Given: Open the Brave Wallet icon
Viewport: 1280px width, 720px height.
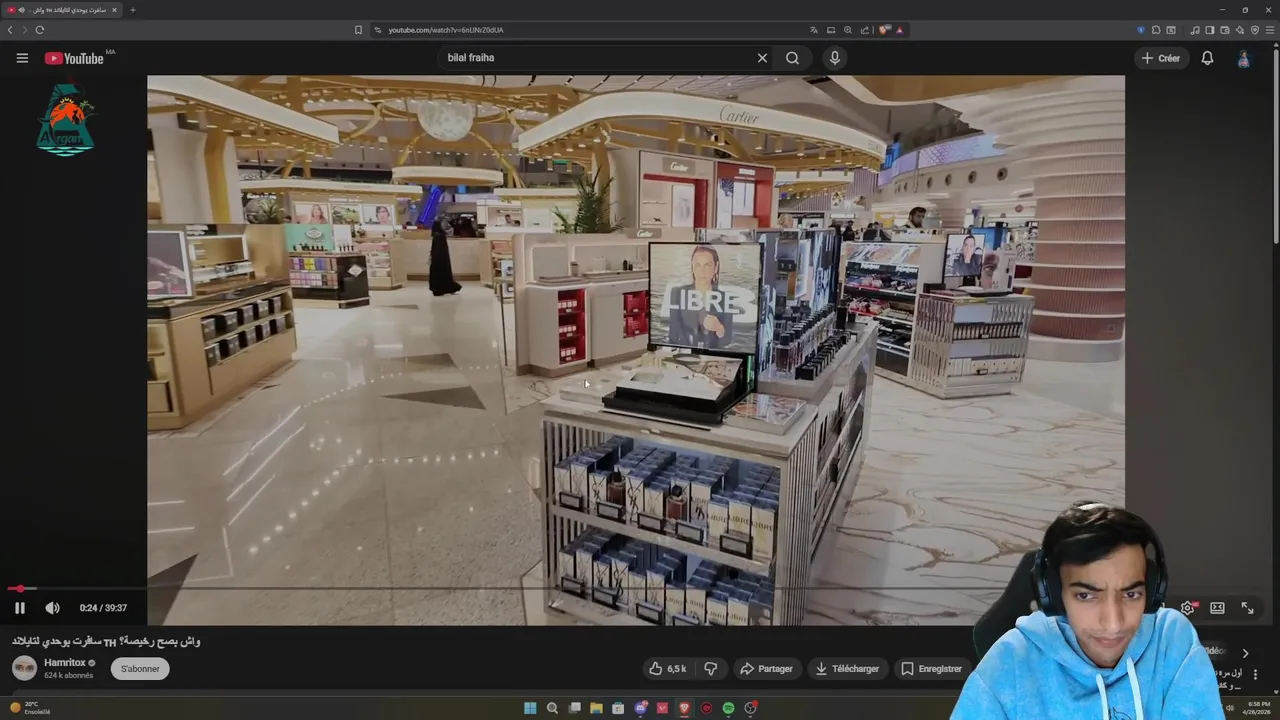Looking at the screenshot, I should 1224,30.
